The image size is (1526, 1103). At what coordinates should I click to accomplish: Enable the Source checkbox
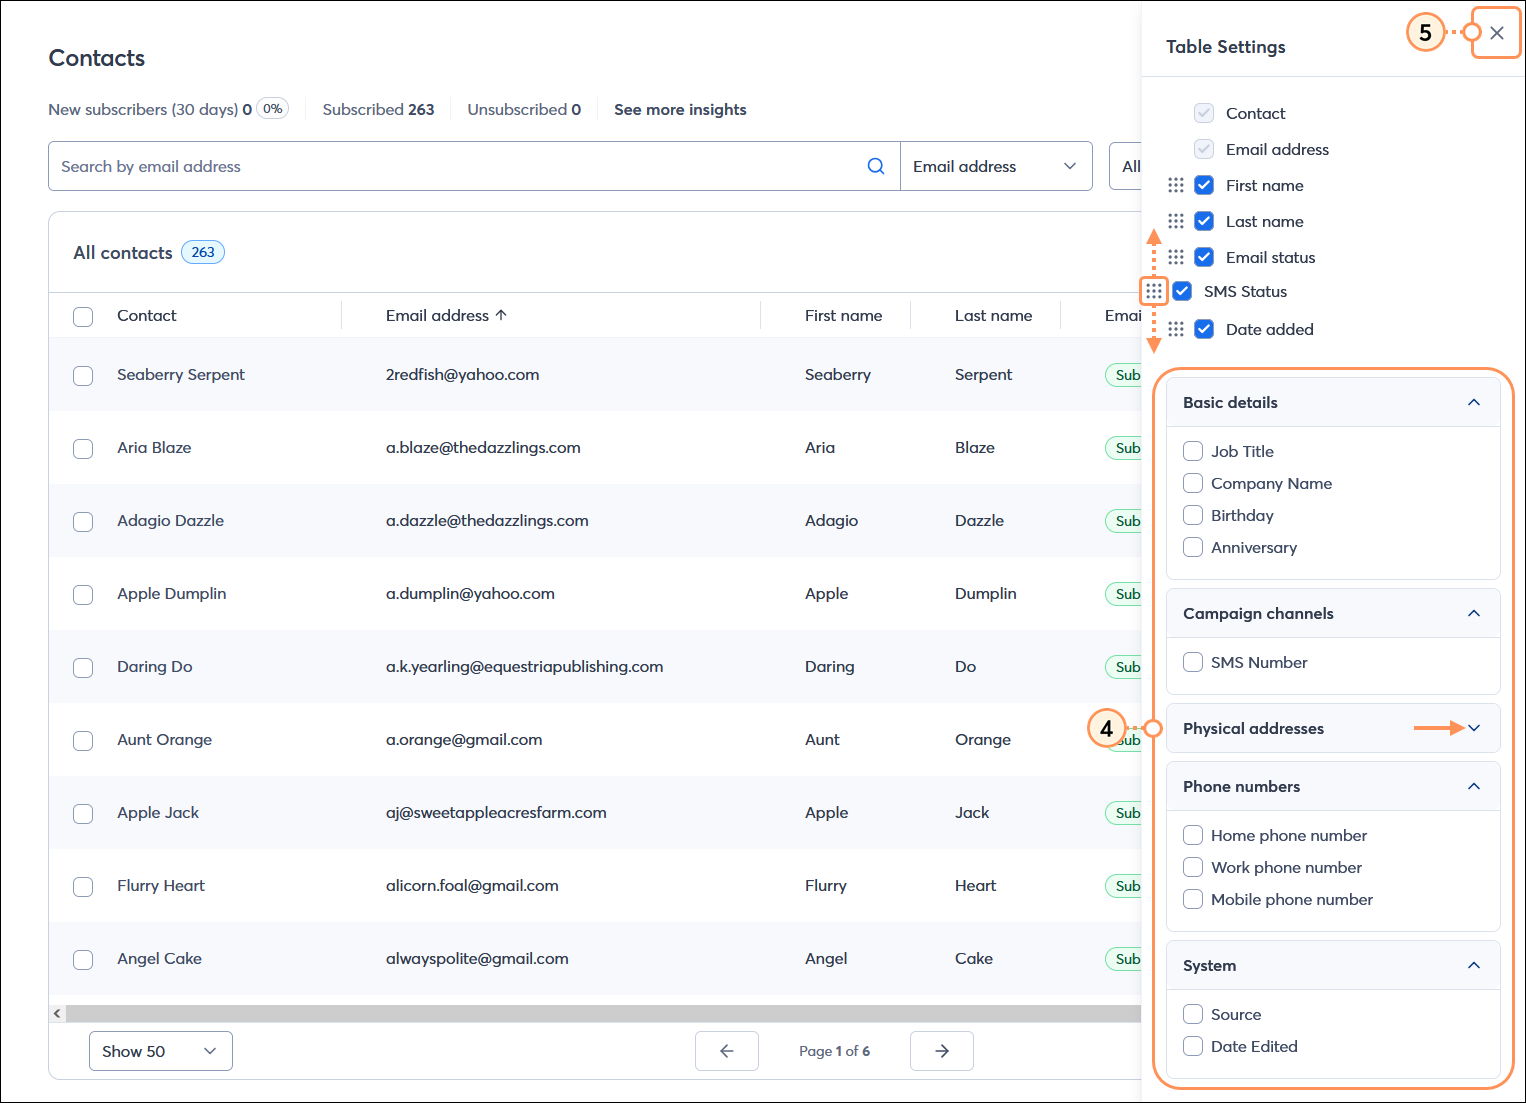point(1193,1014)
